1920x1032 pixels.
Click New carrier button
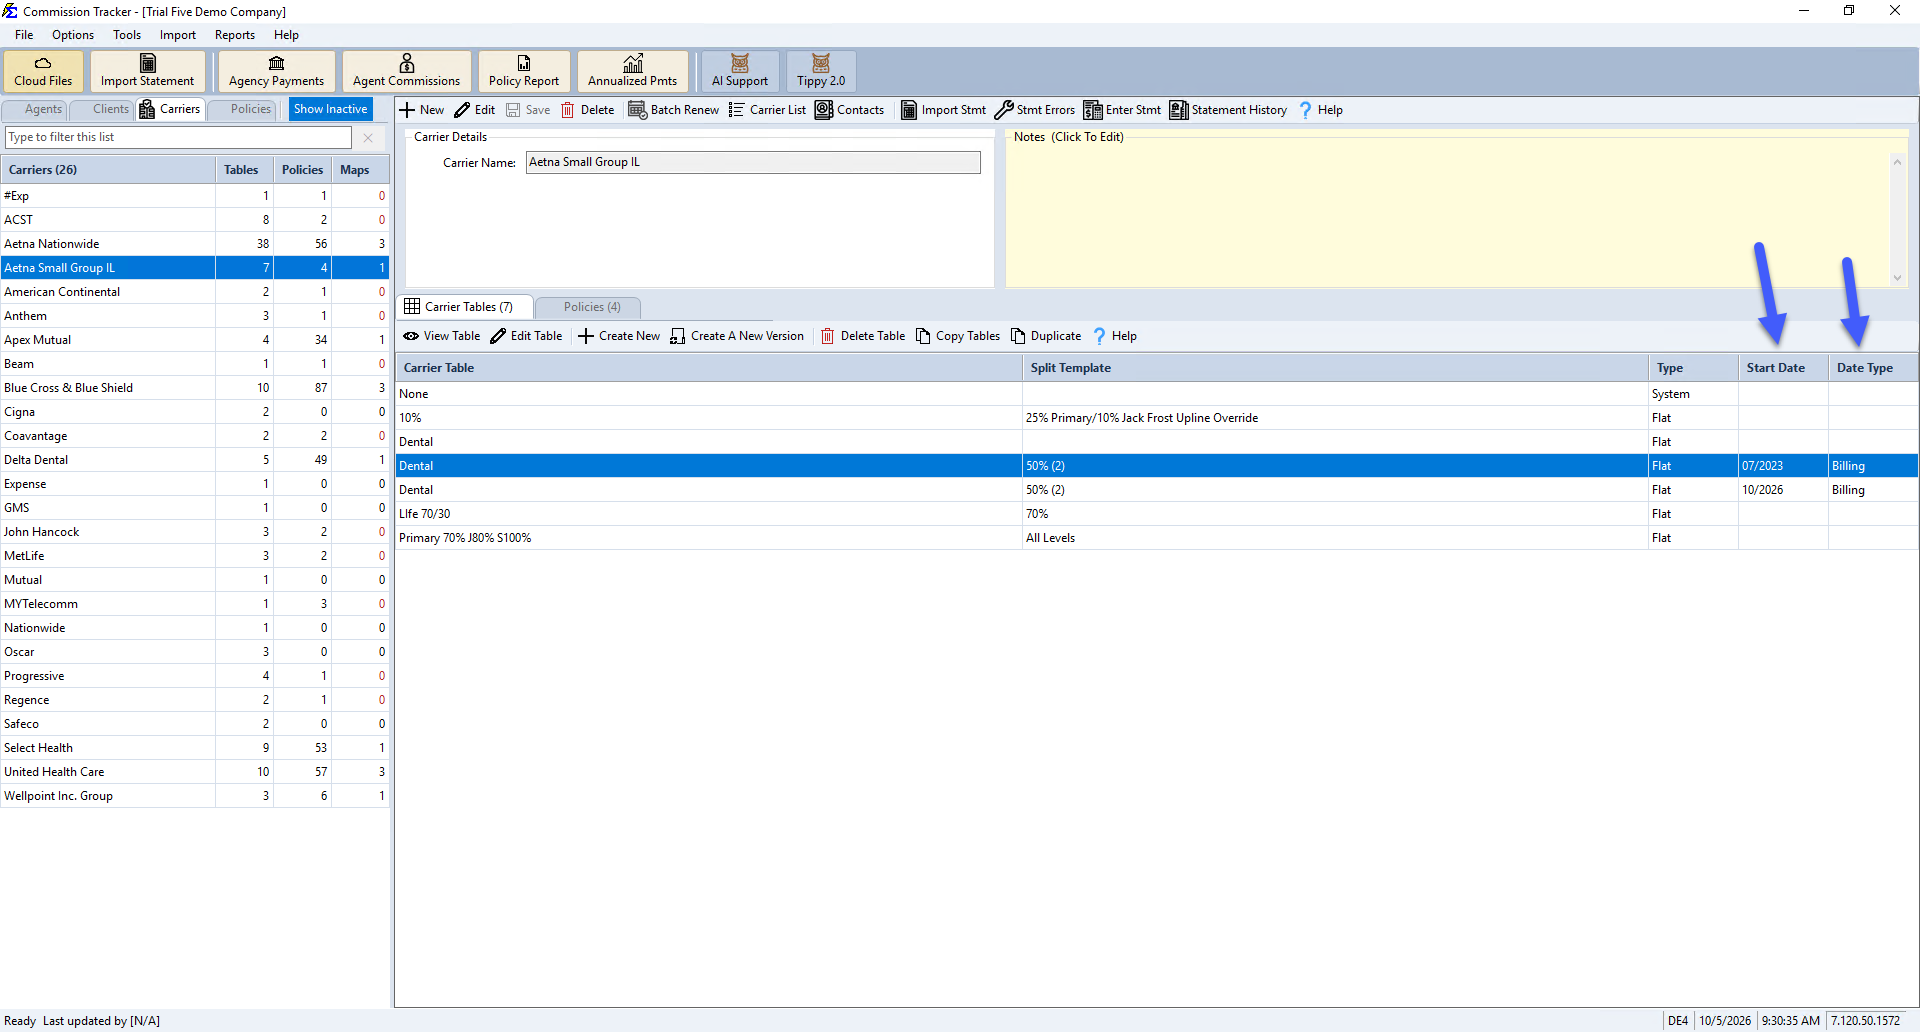pyautogui.click(x=422, y=110)
